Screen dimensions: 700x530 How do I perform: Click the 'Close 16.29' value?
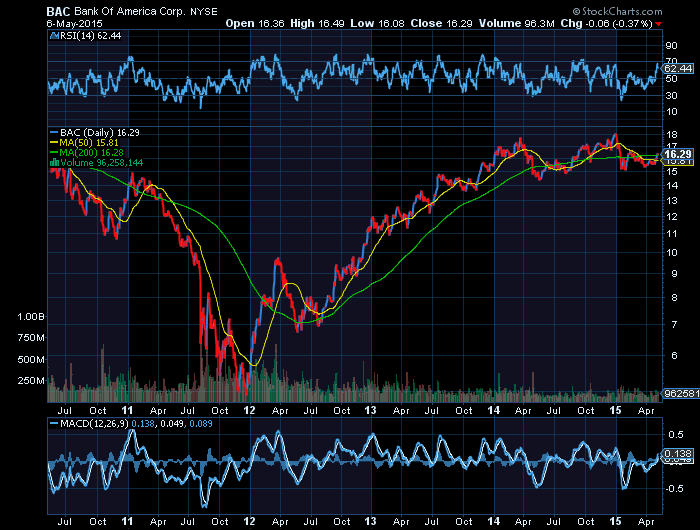[x=441, y=24]
